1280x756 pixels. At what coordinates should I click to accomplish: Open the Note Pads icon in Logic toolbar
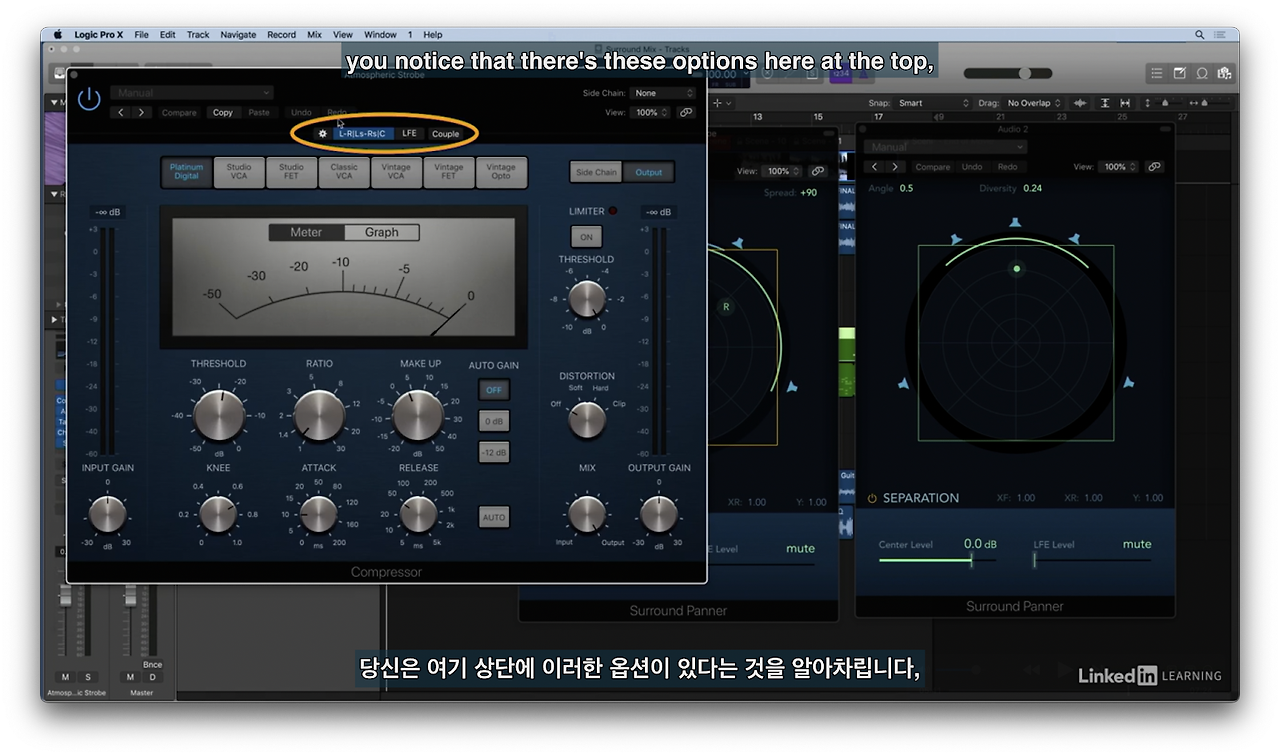(1179, 73)
